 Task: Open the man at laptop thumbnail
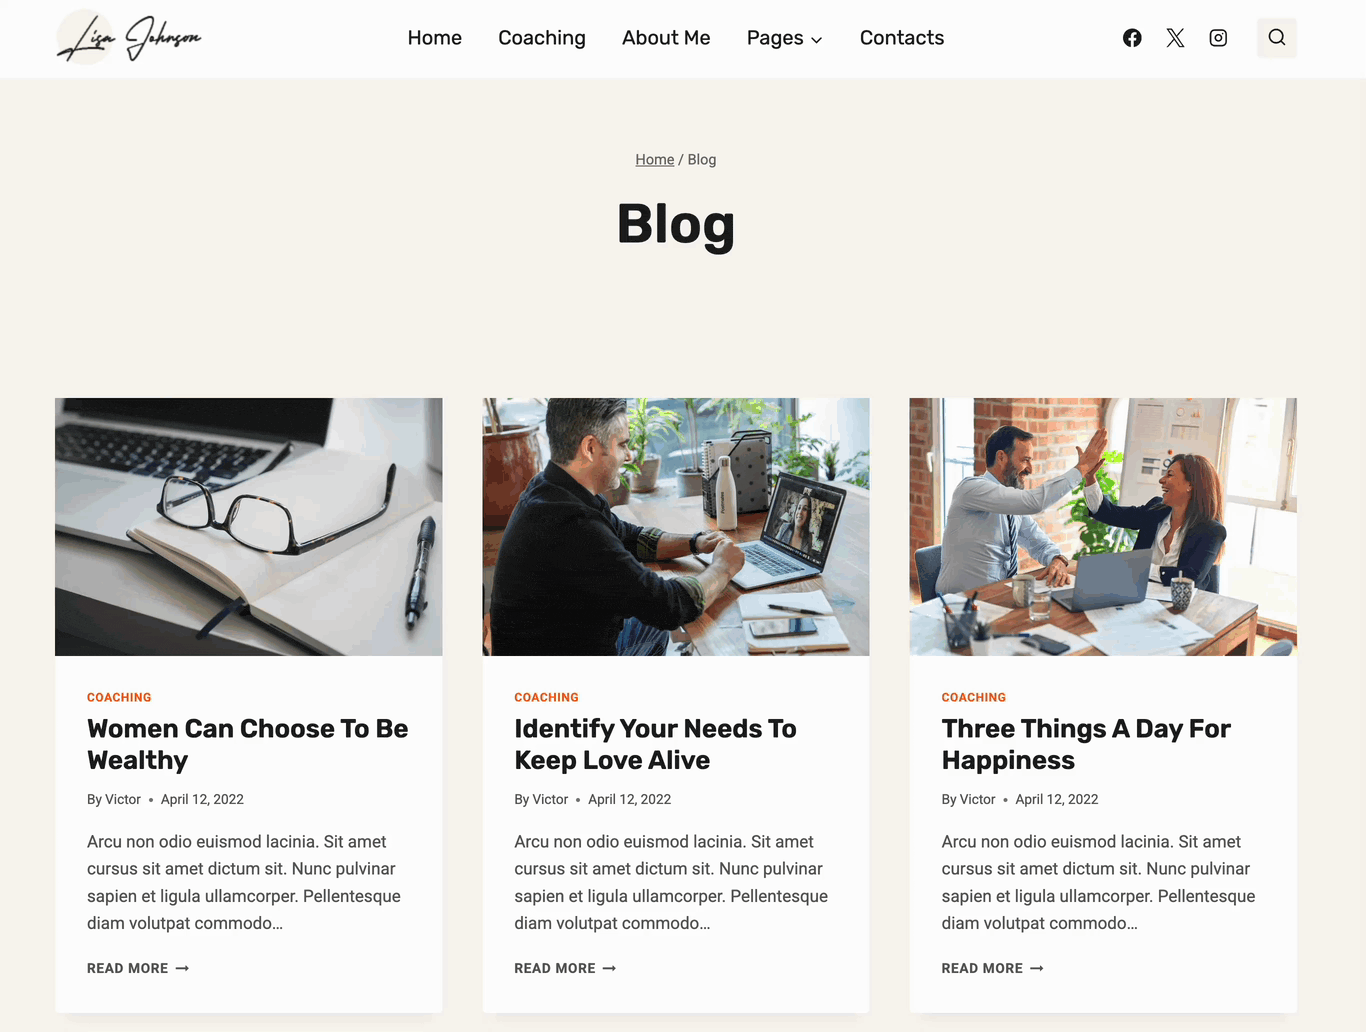click(676, 527)
